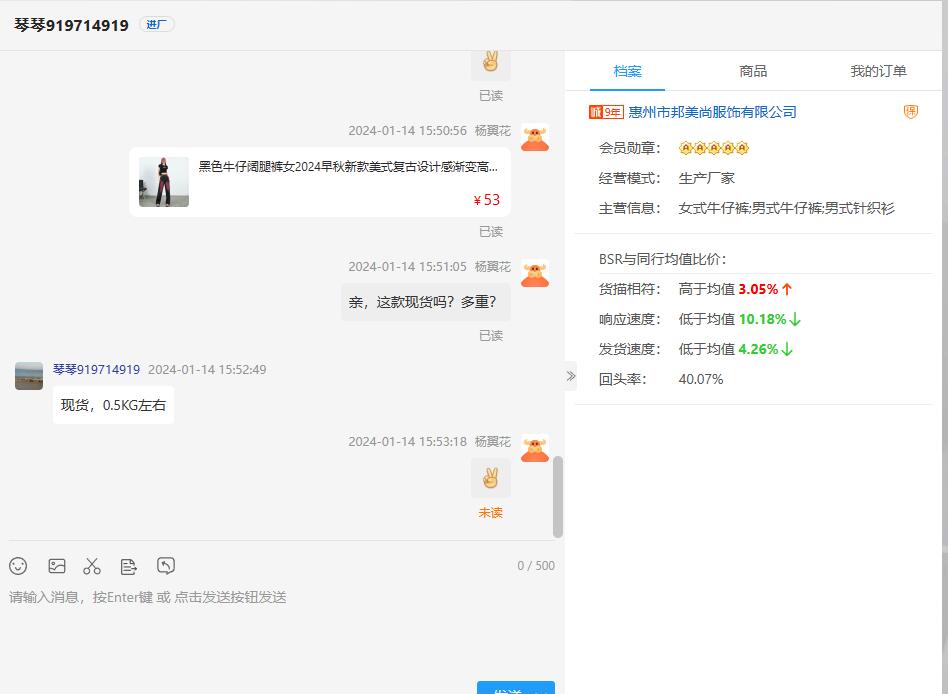
Task: Click the orange shield guarantee badge
Action: pos(910,112)
